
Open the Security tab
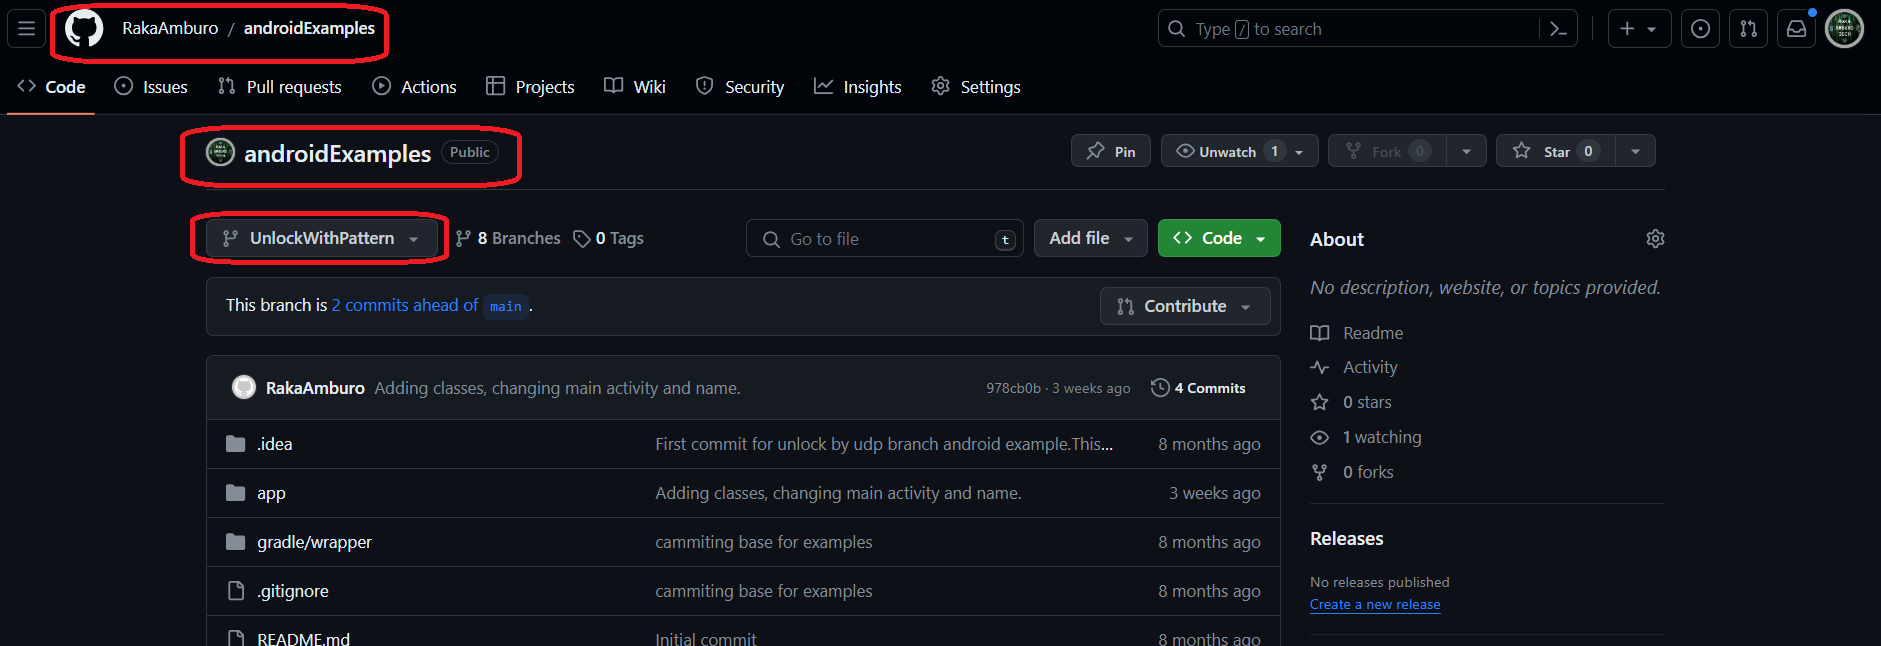[740, 87]
